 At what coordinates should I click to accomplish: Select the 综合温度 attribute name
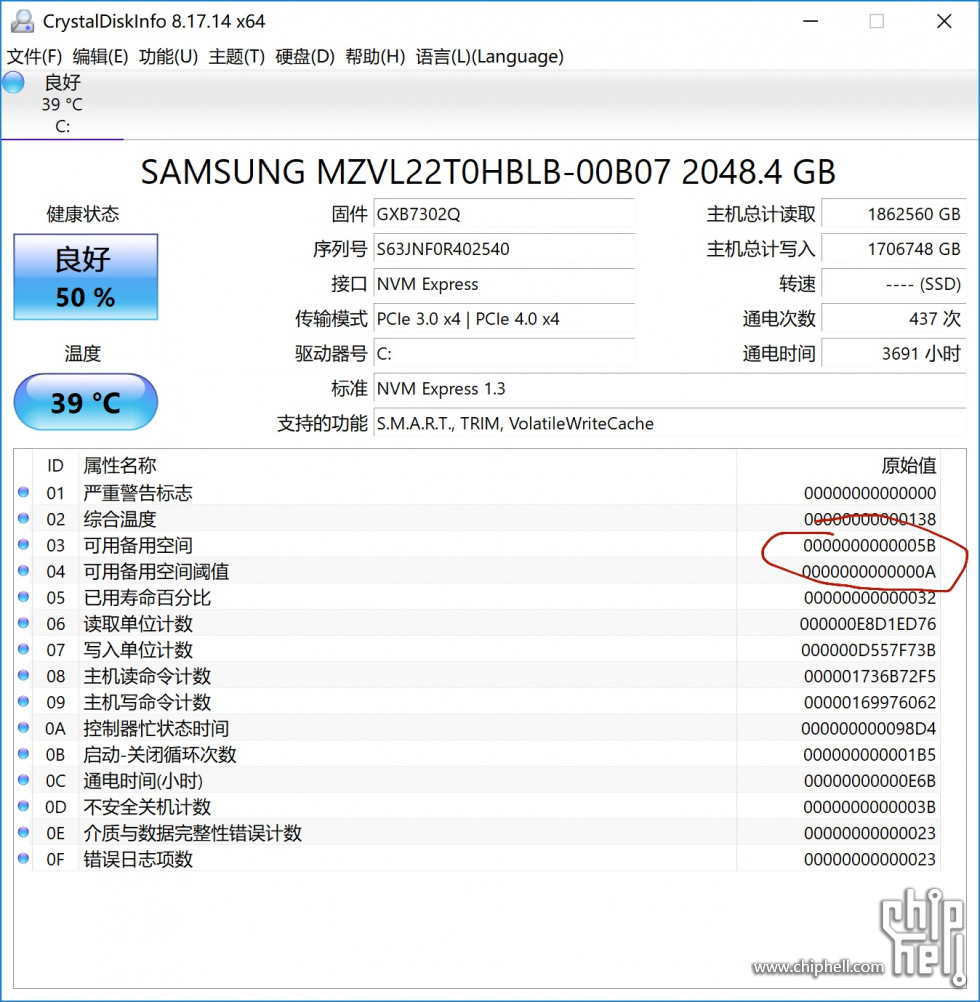click(x=119, y=520)
